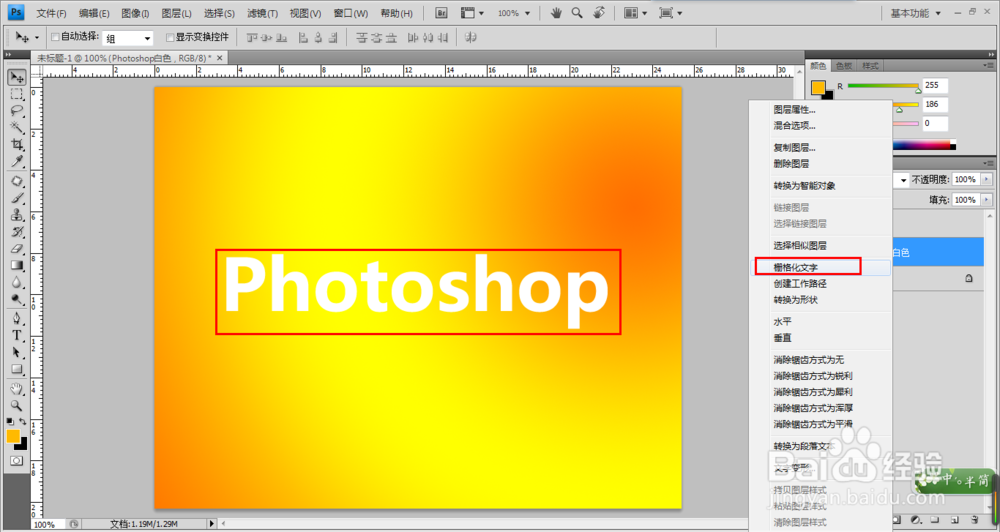
Task: Select the Eyedropper tool
Action: (x=17, y=161)
